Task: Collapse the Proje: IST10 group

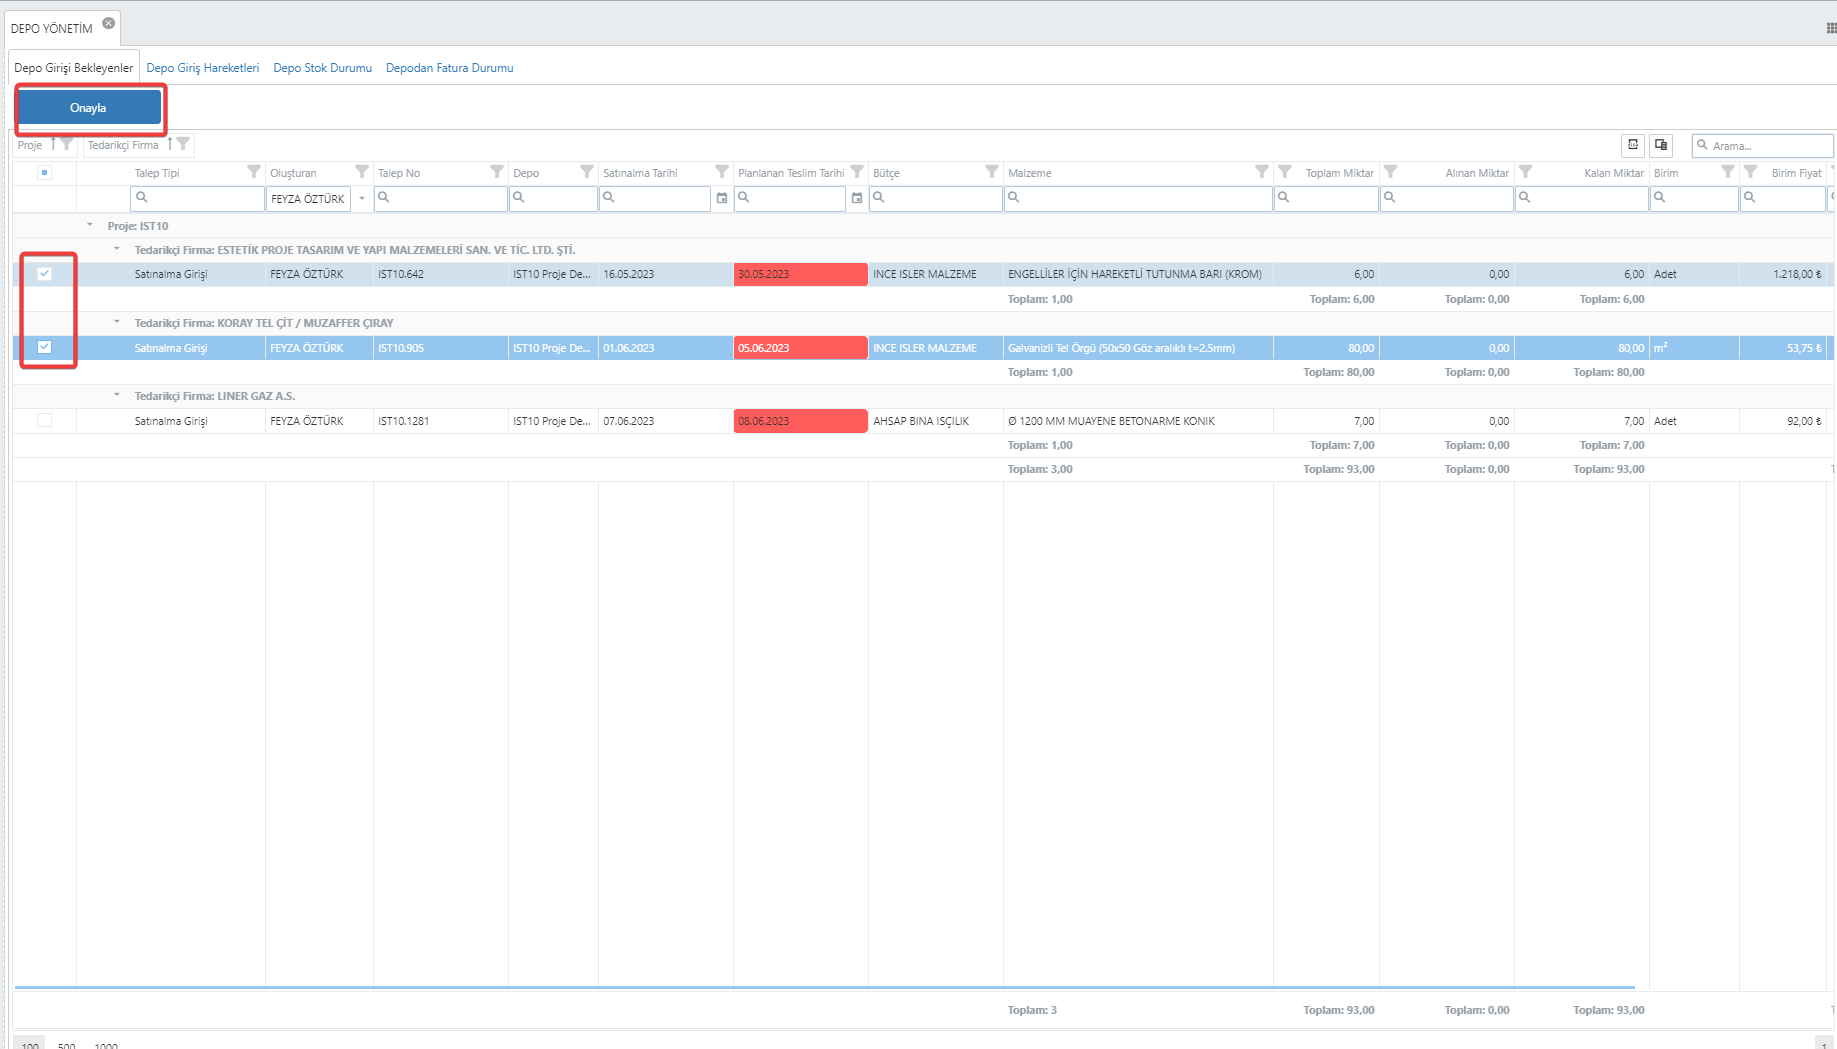Action: 90,225
